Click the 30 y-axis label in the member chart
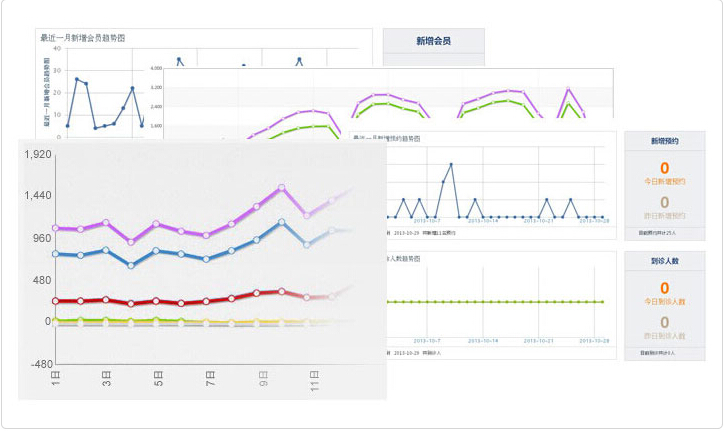The height and width of the screenshot is (432, 727). [57, 70]
